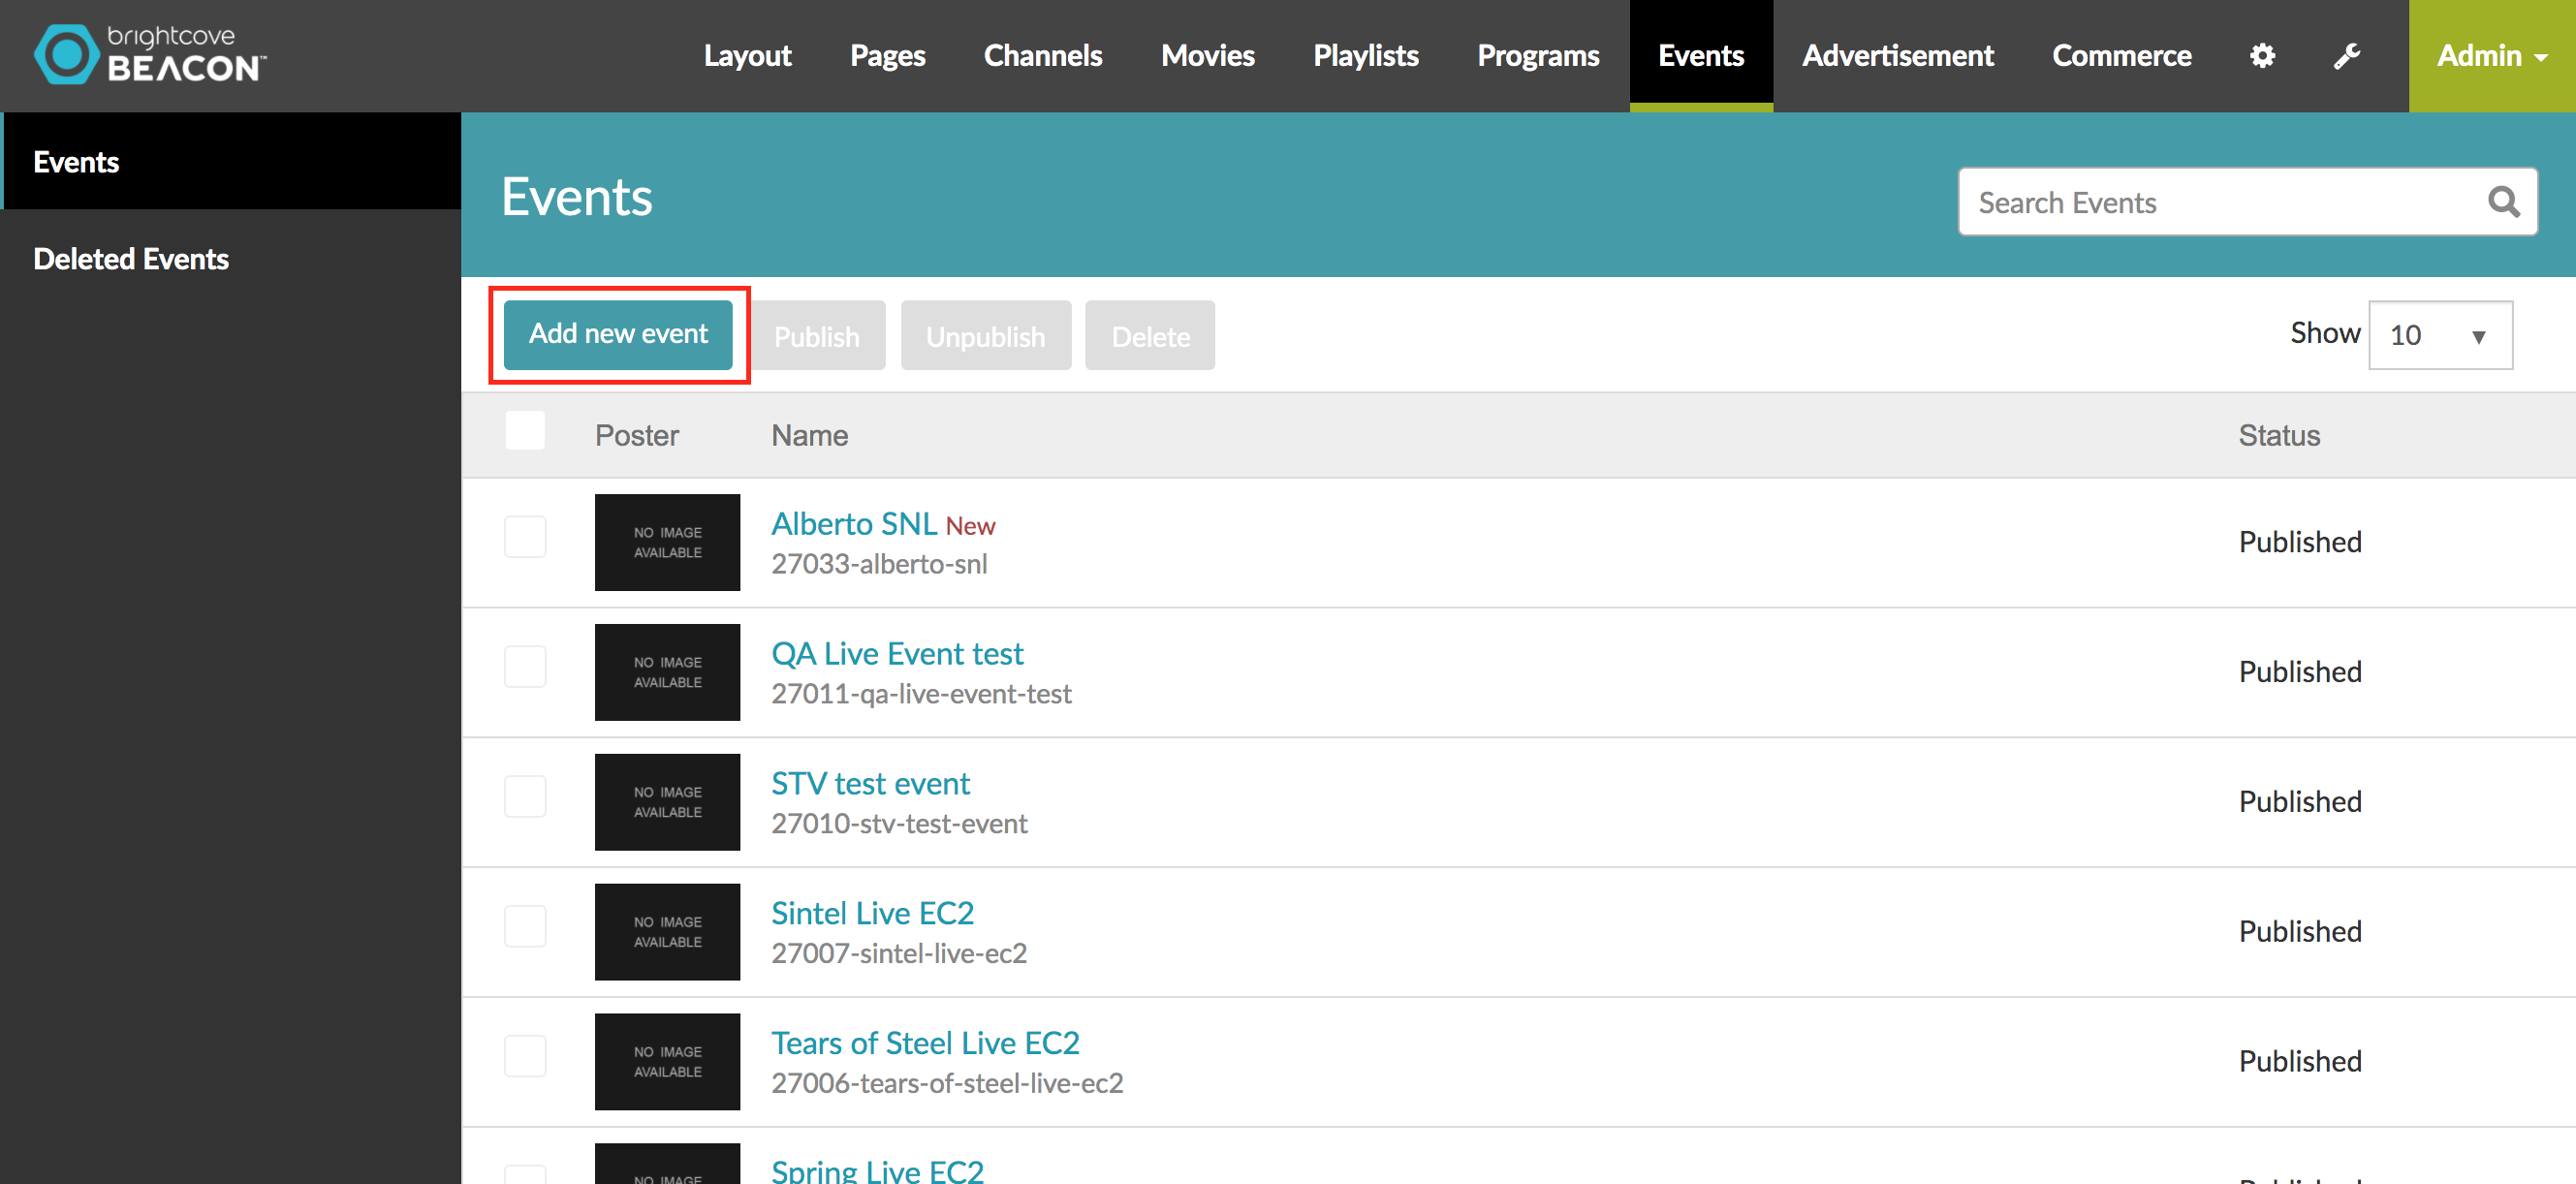Open Tears of Steel Live EC2 link
Viewport: 2576px width, 1184px height.
pos(925,1043)
